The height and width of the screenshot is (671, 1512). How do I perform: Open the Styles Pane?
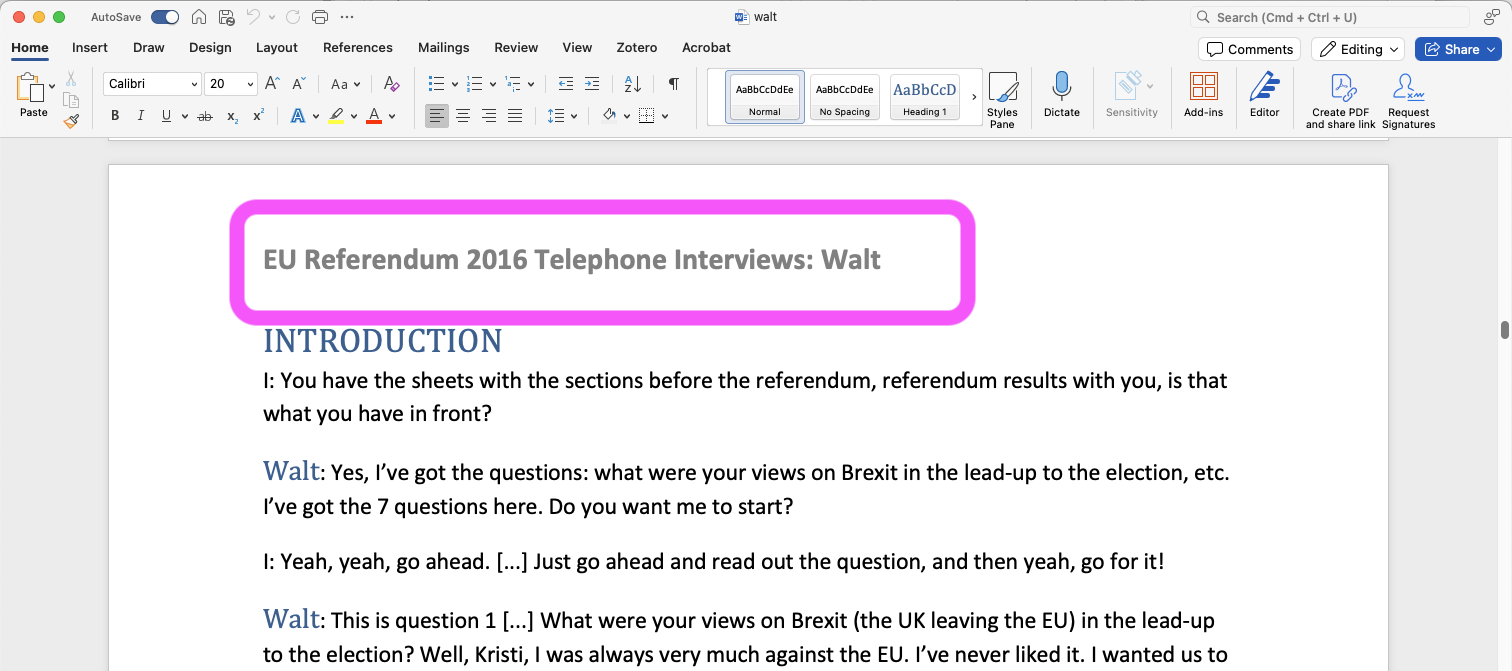click(1002, 99)
